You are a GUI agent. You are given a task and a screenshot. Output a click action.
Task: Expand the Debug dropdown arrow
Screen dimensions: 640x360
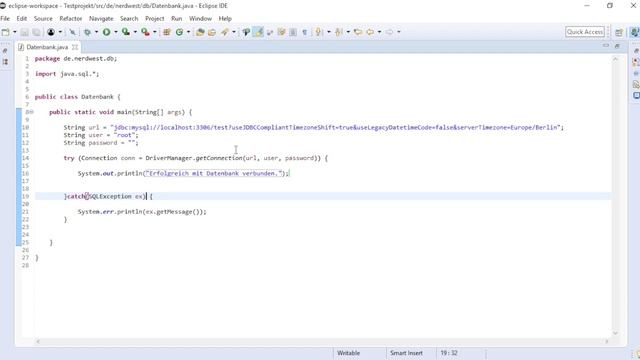point(96,32)
